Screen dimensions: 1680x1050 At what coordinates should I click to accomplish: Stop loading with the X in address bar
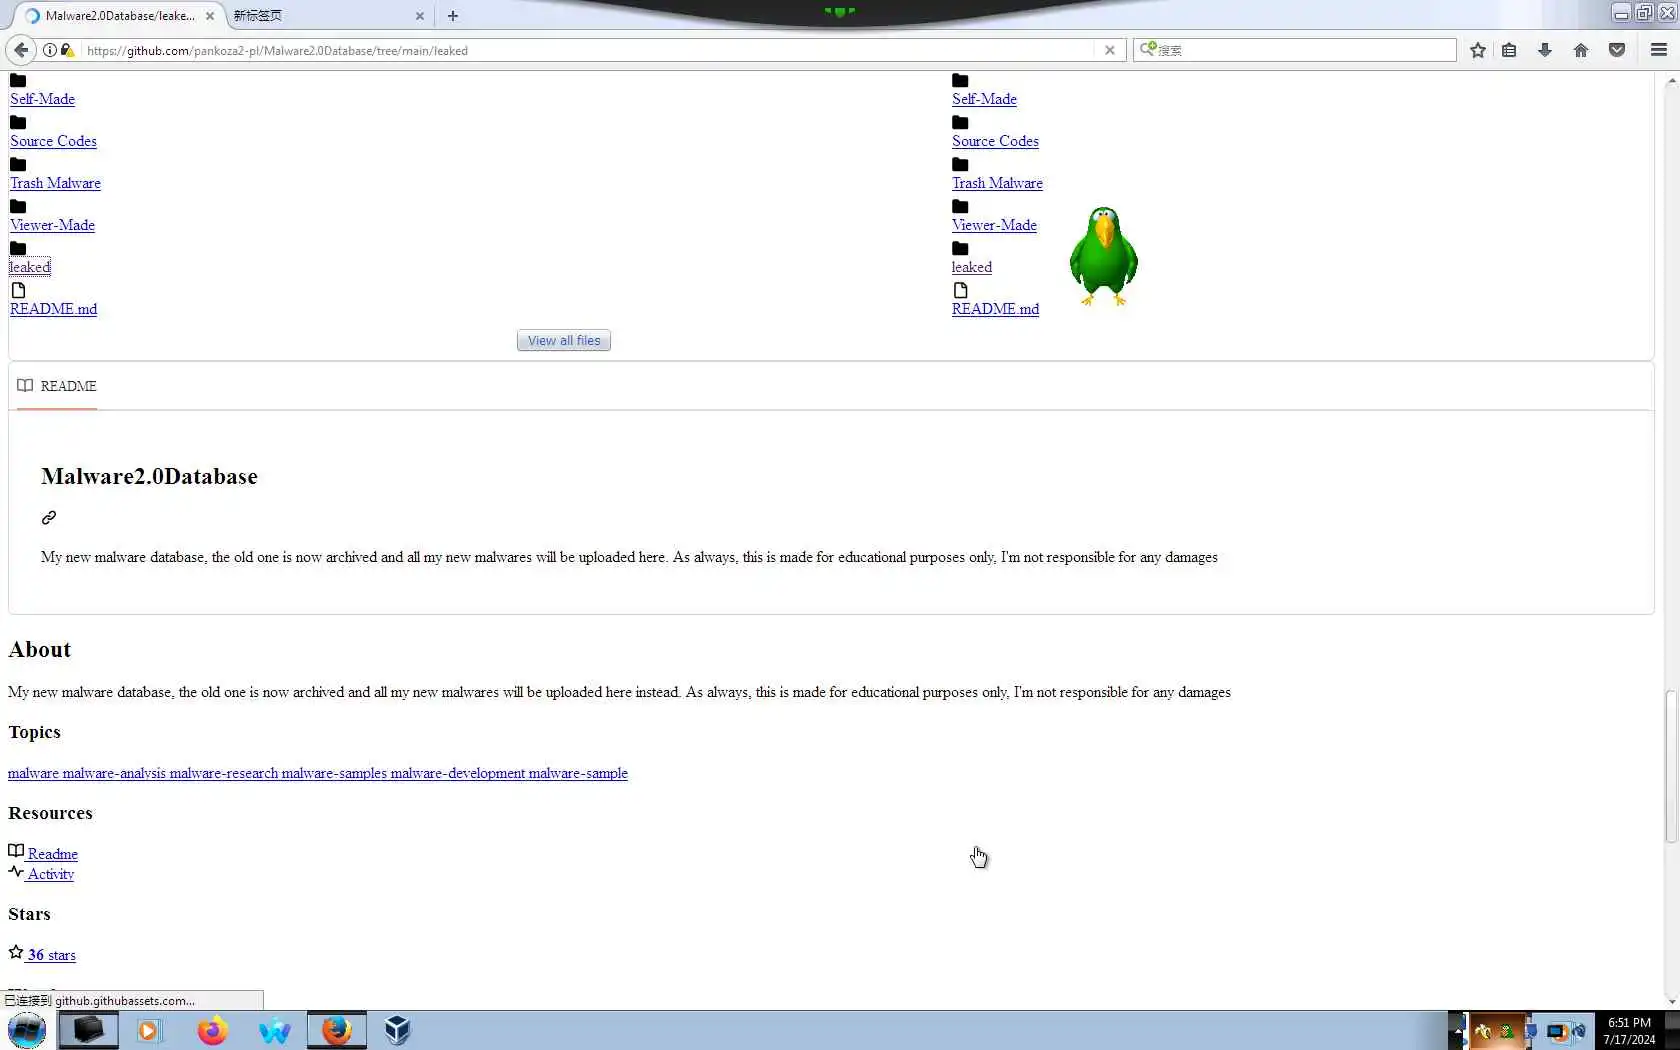pyautogui.click(x=1109, y=50)
